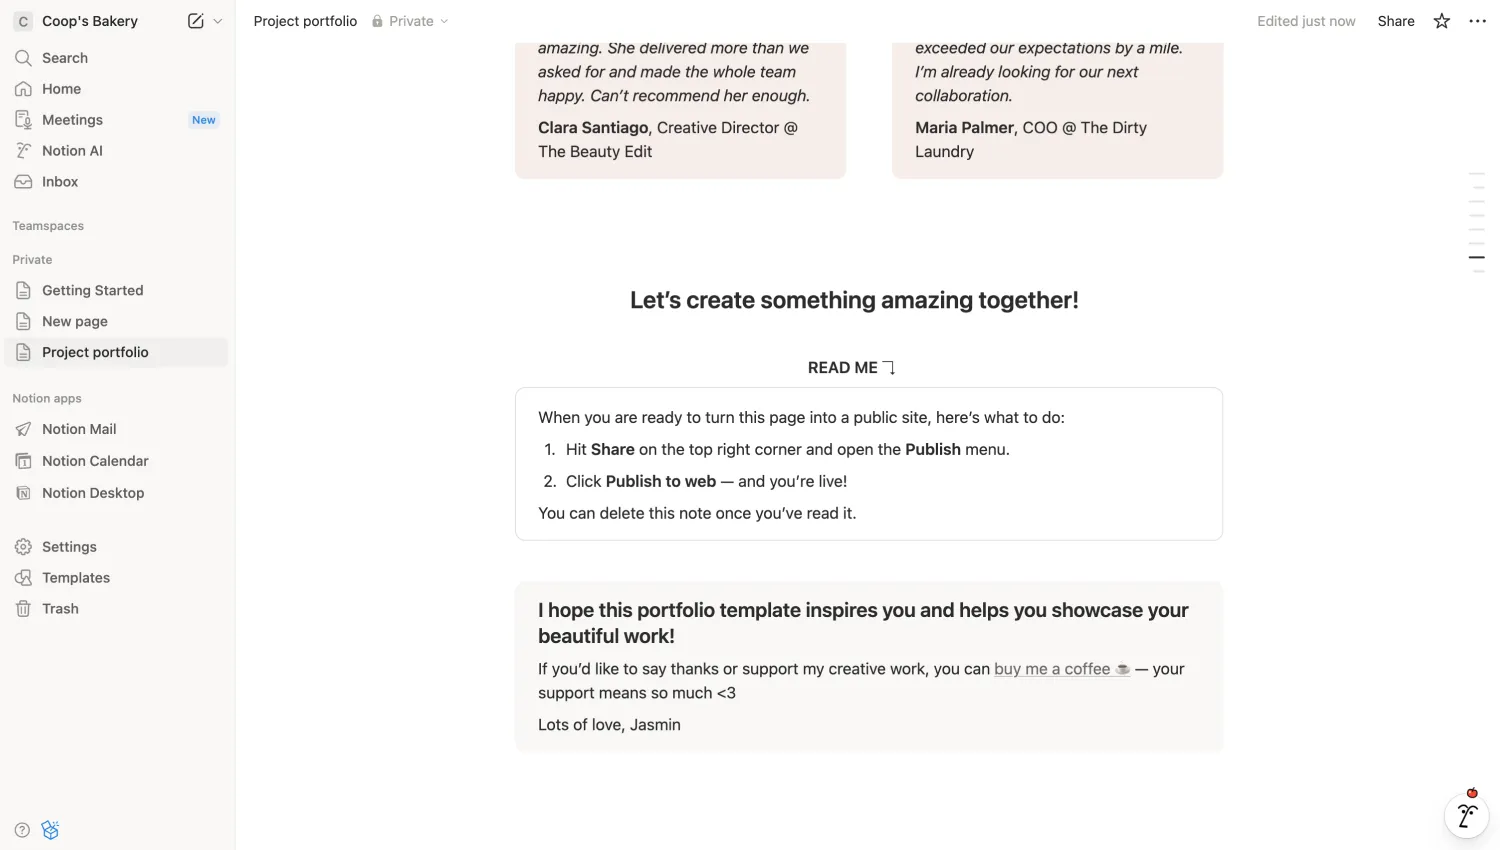
Task: Click the bold outline marker in page scroll indicator
Action: tap(1476, 257)
